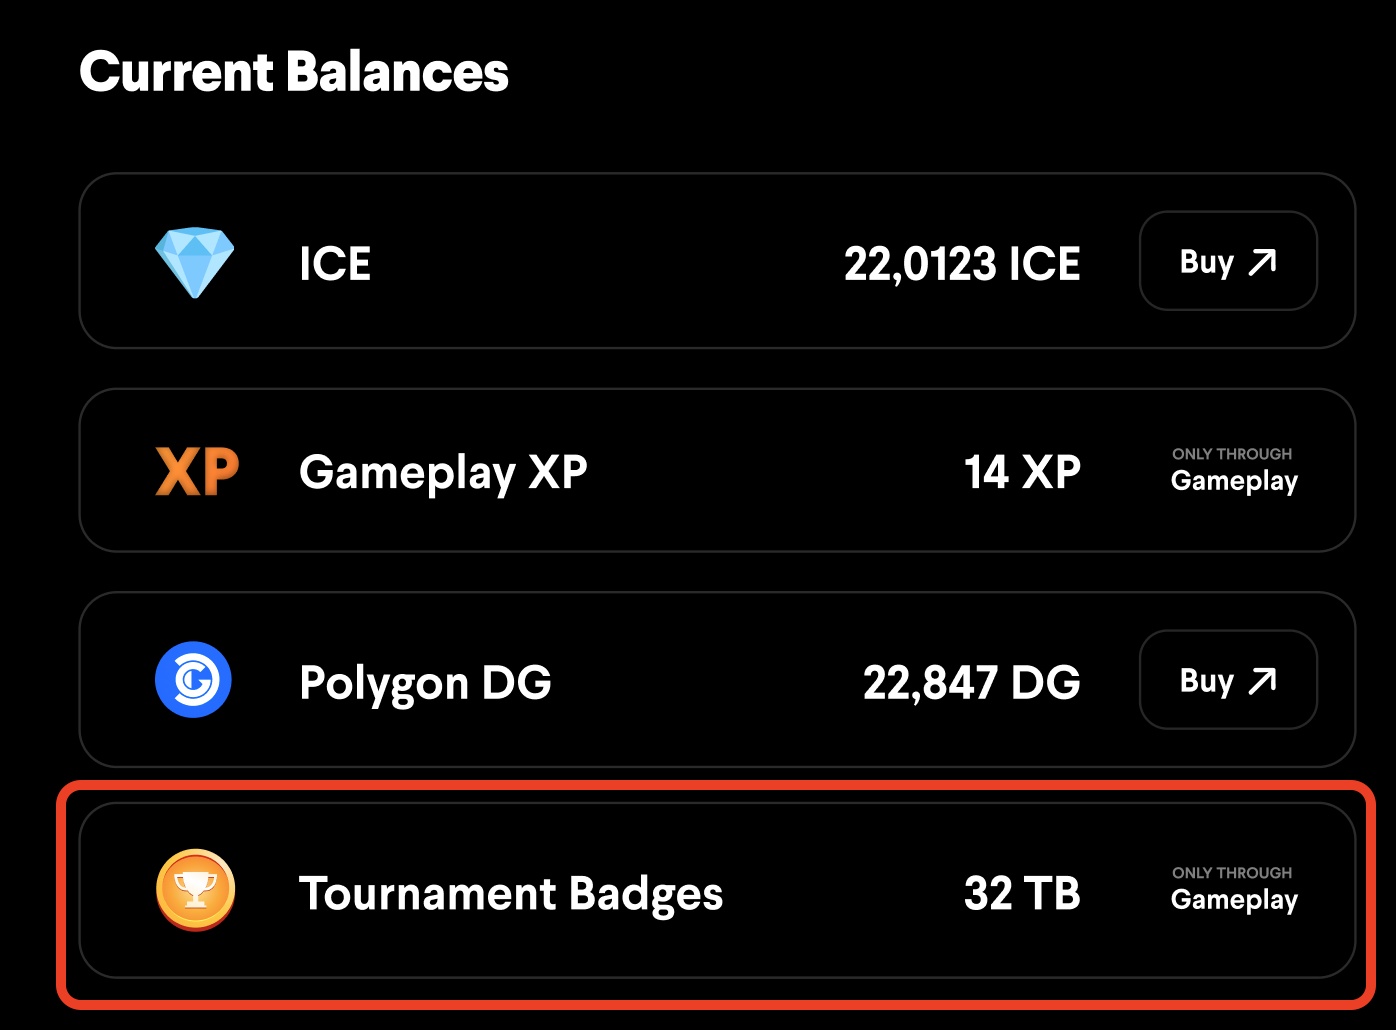Click the arrow icon in ICE Buy button
The height and width of the screenshot is (1030, 1396).
point(1263,262)
